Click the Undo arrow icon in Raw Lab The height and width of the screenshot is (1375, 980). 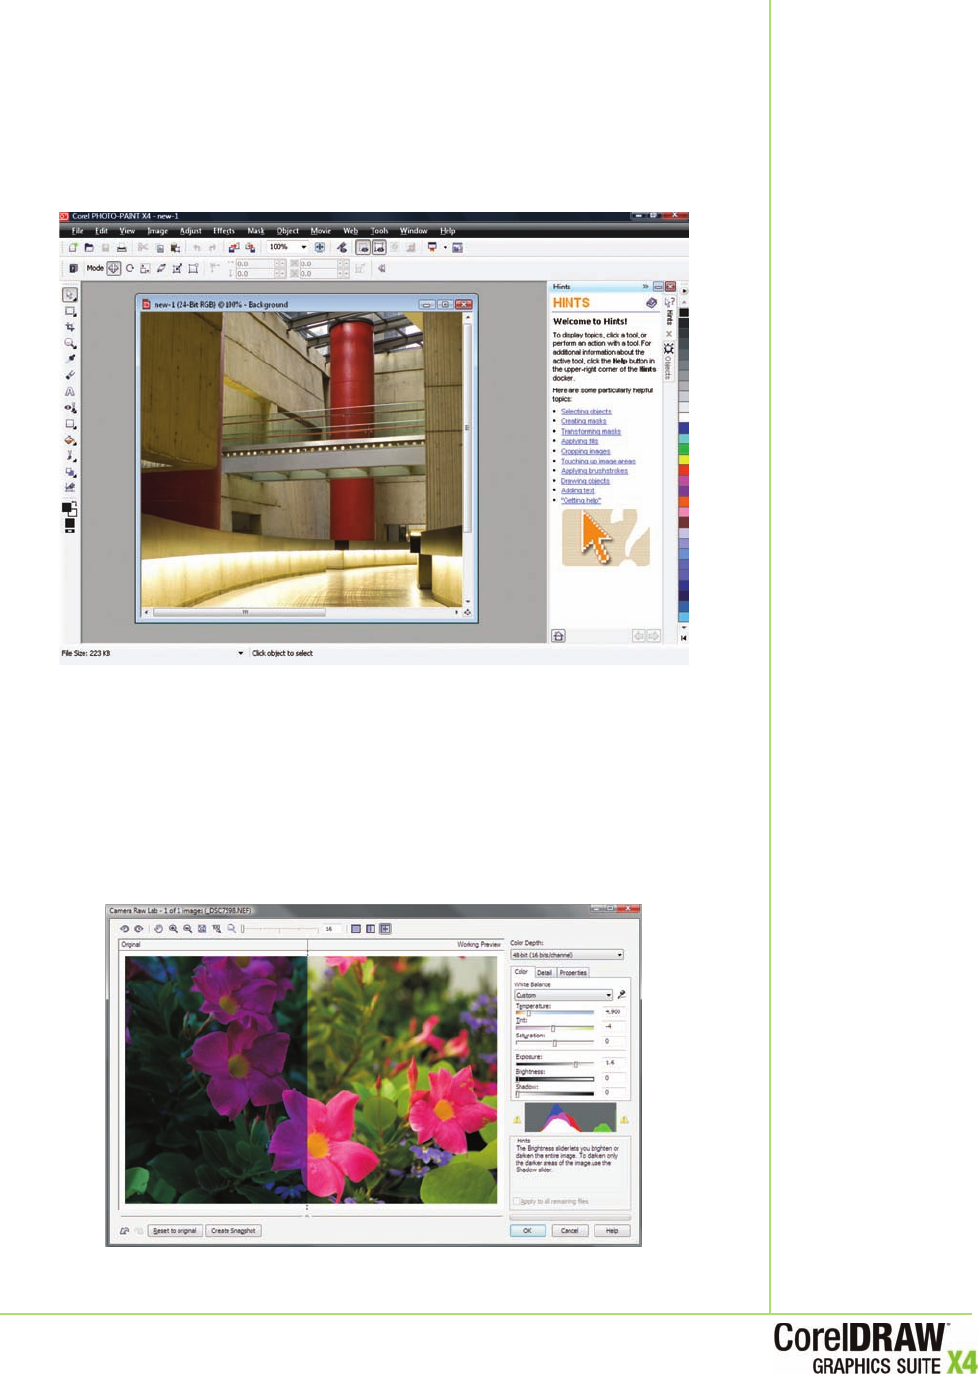(x=124, y=1231)
